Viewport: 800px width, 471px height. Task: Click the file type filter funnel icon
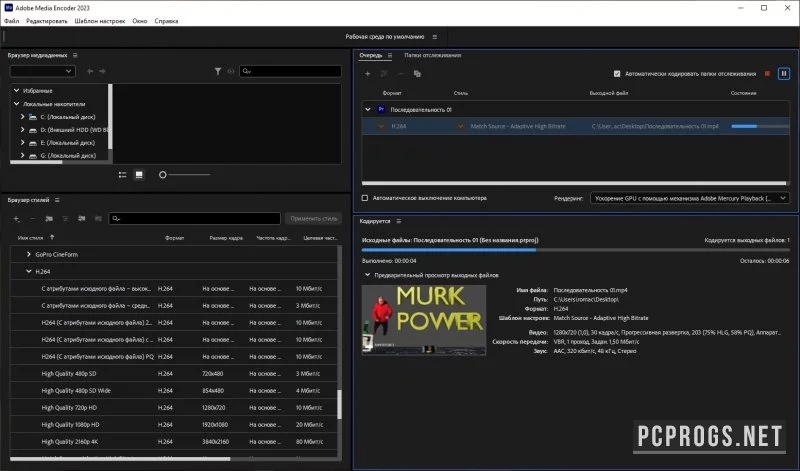[x=218, y=71]
